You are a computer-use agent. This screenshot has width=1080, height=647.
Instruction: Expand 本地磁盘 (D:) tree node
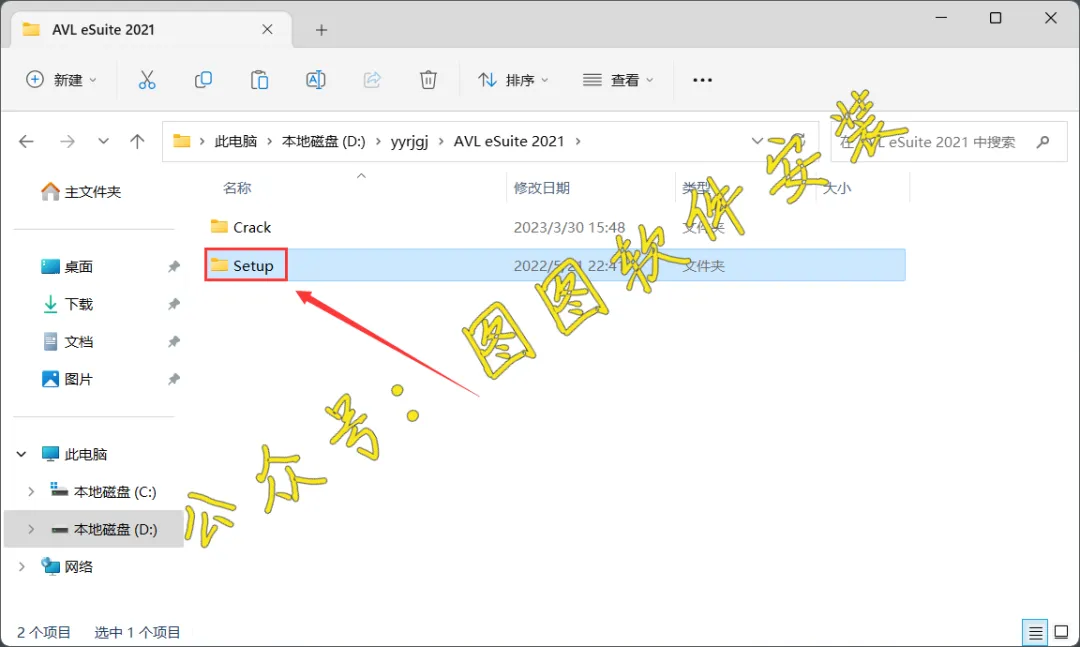click(31, 529)
